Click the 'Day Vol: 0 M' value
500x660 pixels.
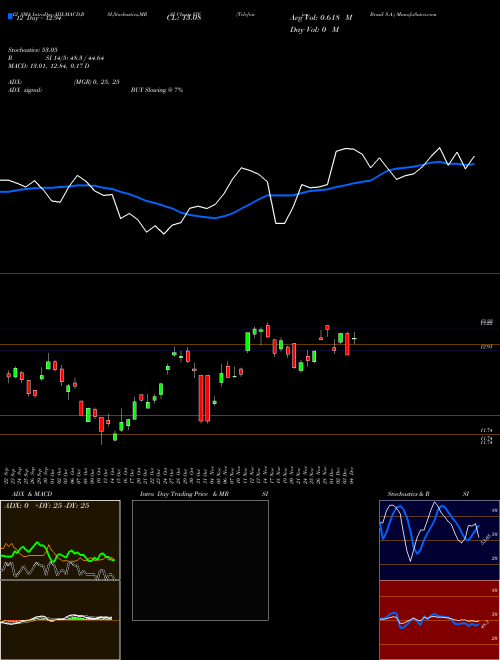pos(314,29)
